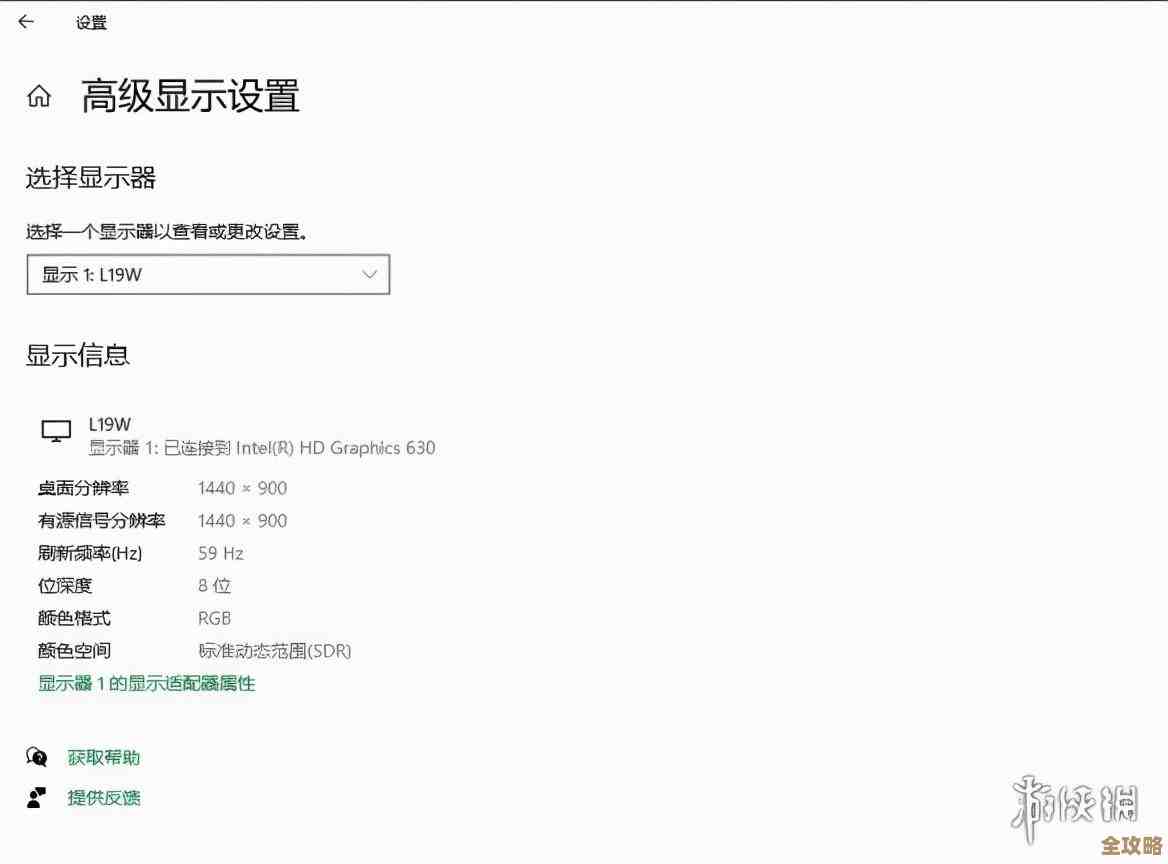
Task: Select the 高级显示设置 page heading
Action: pos(192,96)
